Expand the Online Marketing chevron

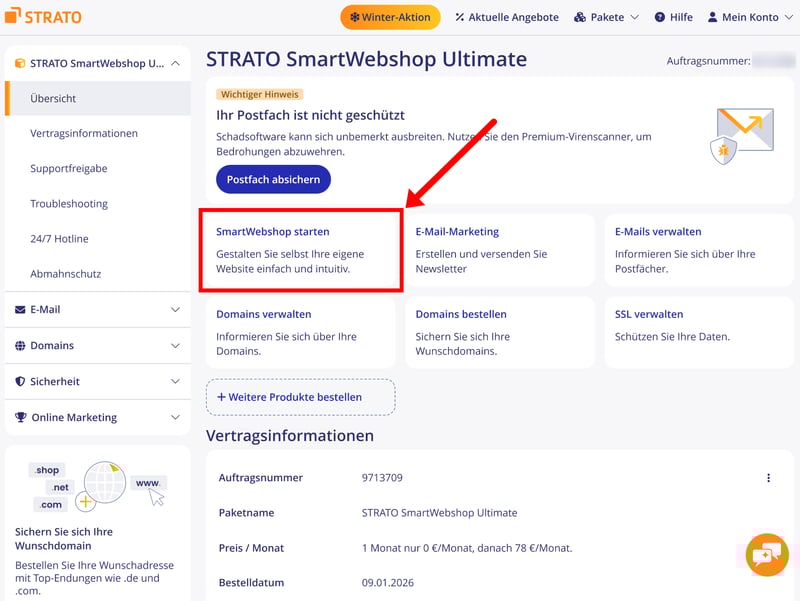[x=176, y=418]
